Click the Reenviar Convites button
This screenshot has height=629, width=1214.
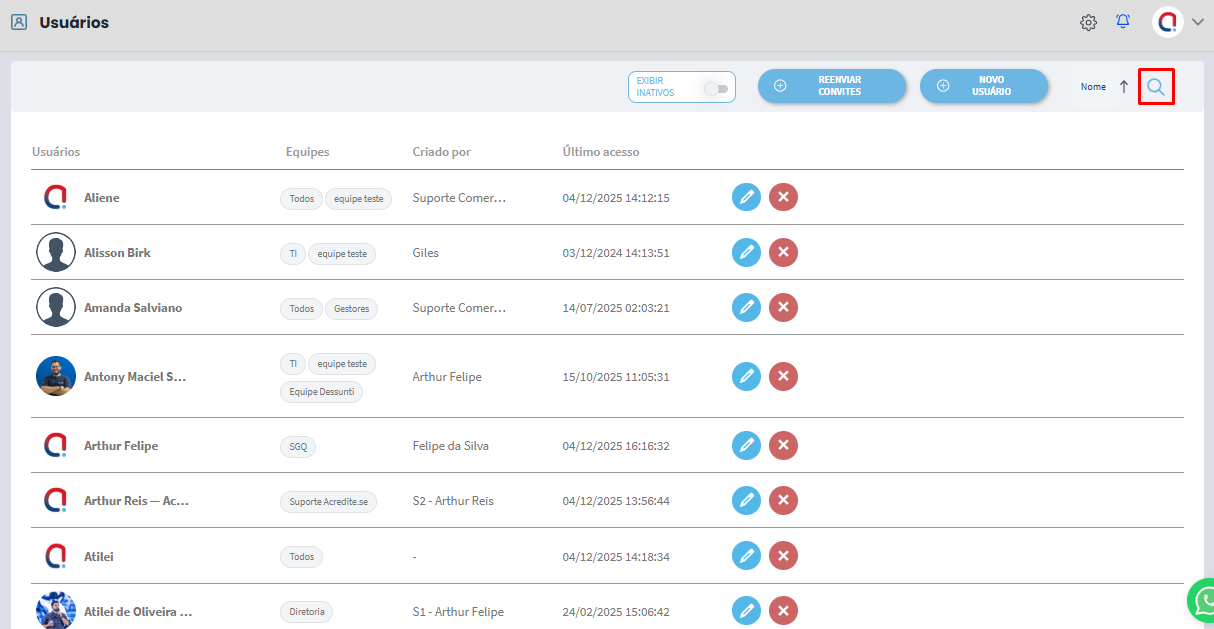832,86
